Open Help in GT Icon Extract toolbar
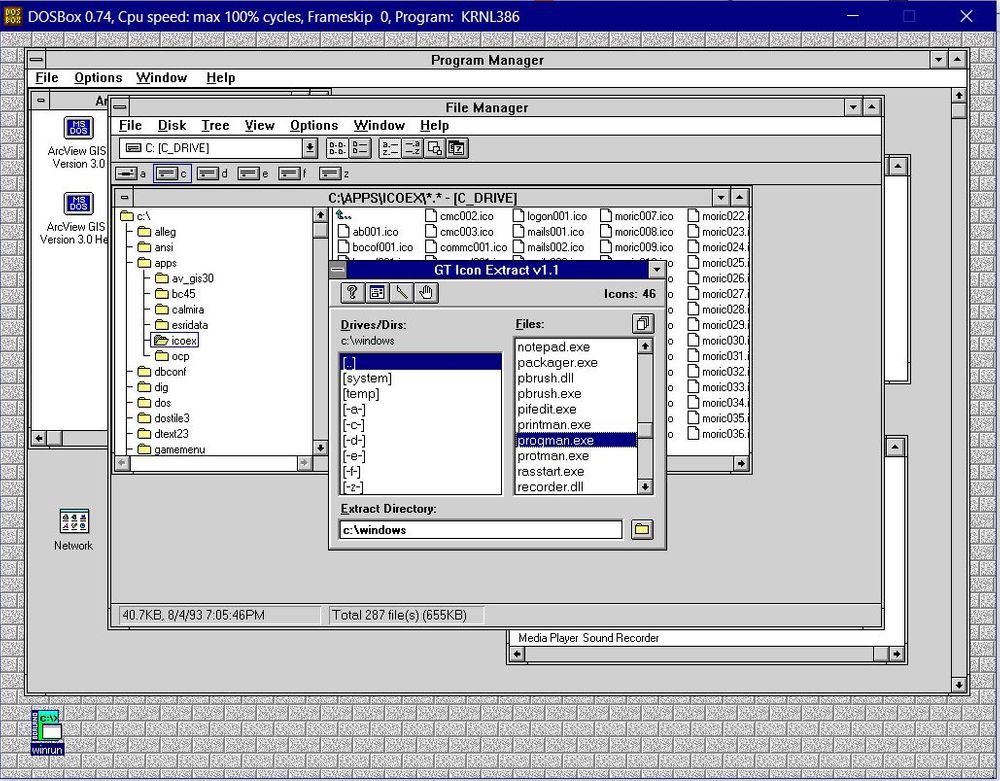Screen dimensions: 1000x781 [351, 292]
